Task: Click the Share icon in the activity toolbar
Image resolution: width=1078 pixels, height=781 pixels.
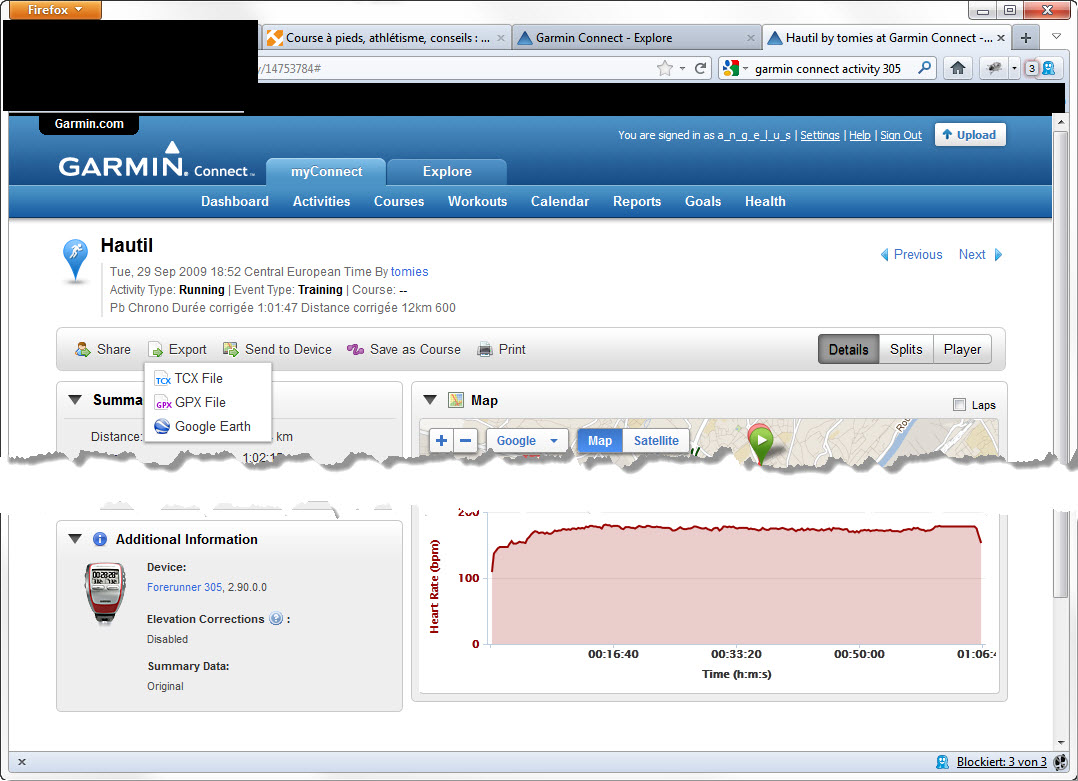Action: (x=83, y=350)
